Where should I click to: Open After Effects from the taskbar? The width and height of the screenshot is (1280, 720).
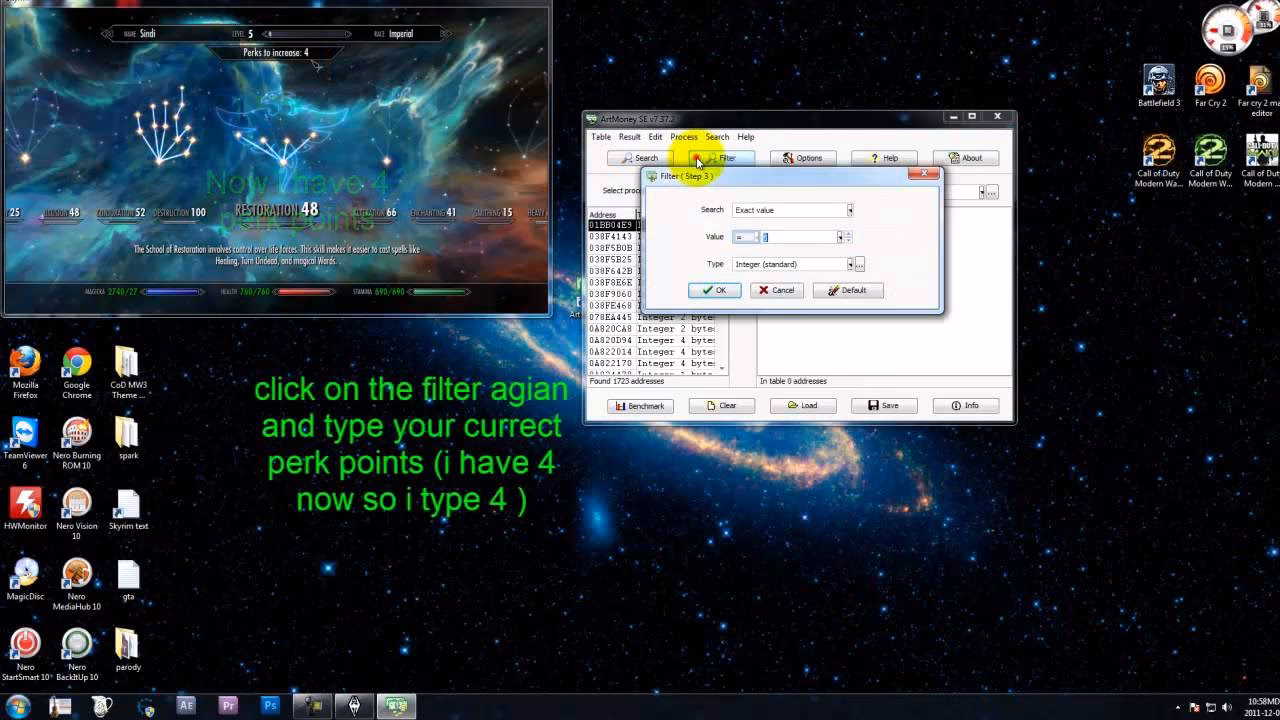186,706
